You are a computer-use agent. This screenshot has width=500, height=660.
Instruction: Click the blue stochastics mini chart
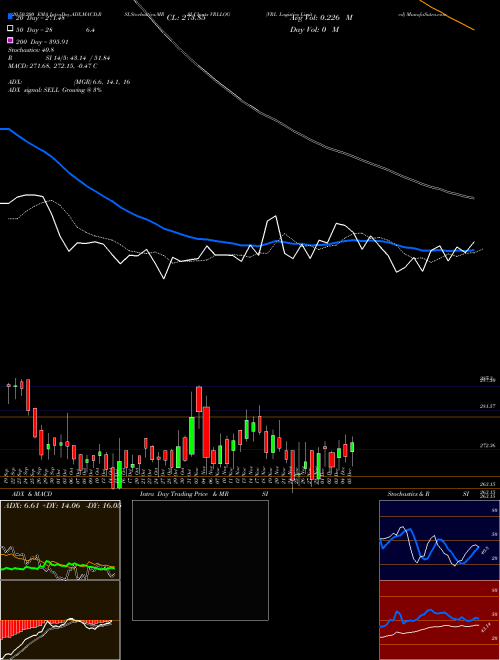coord(439,540)
